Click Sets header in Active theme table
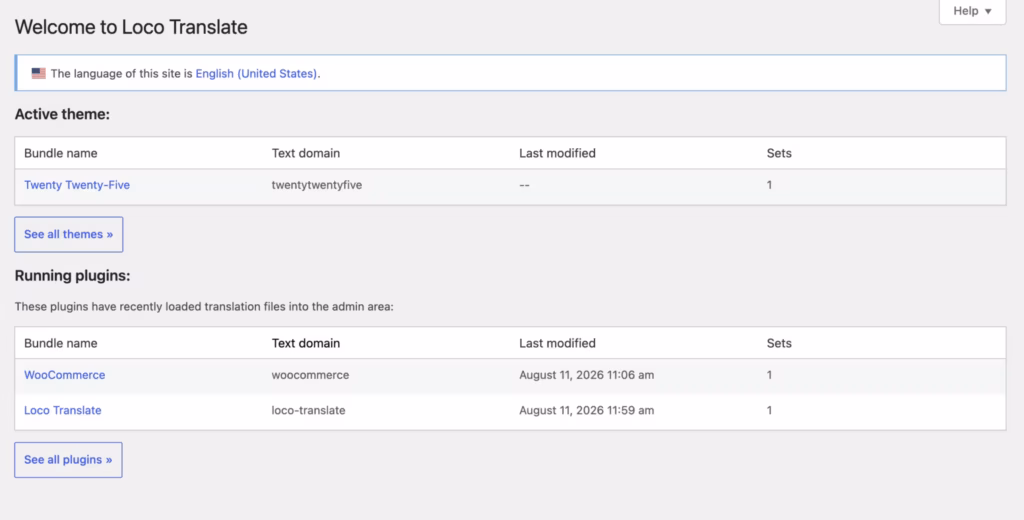 [x=779, y=154]
